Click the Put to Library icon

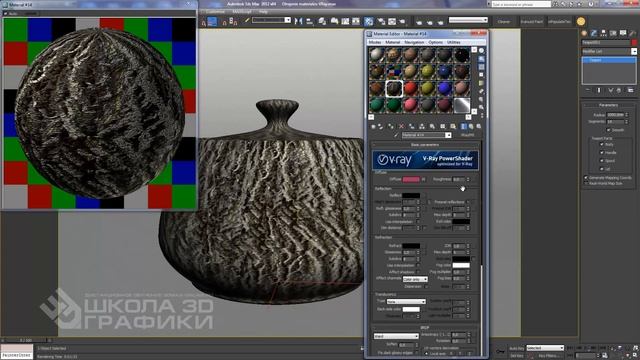tap(432, 127)
